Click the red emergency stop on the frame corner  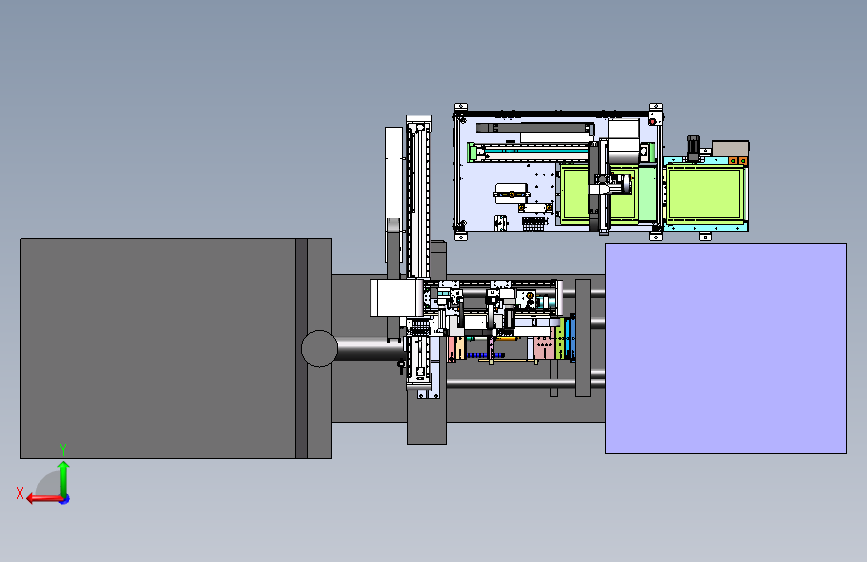click(x=652, y=121)
